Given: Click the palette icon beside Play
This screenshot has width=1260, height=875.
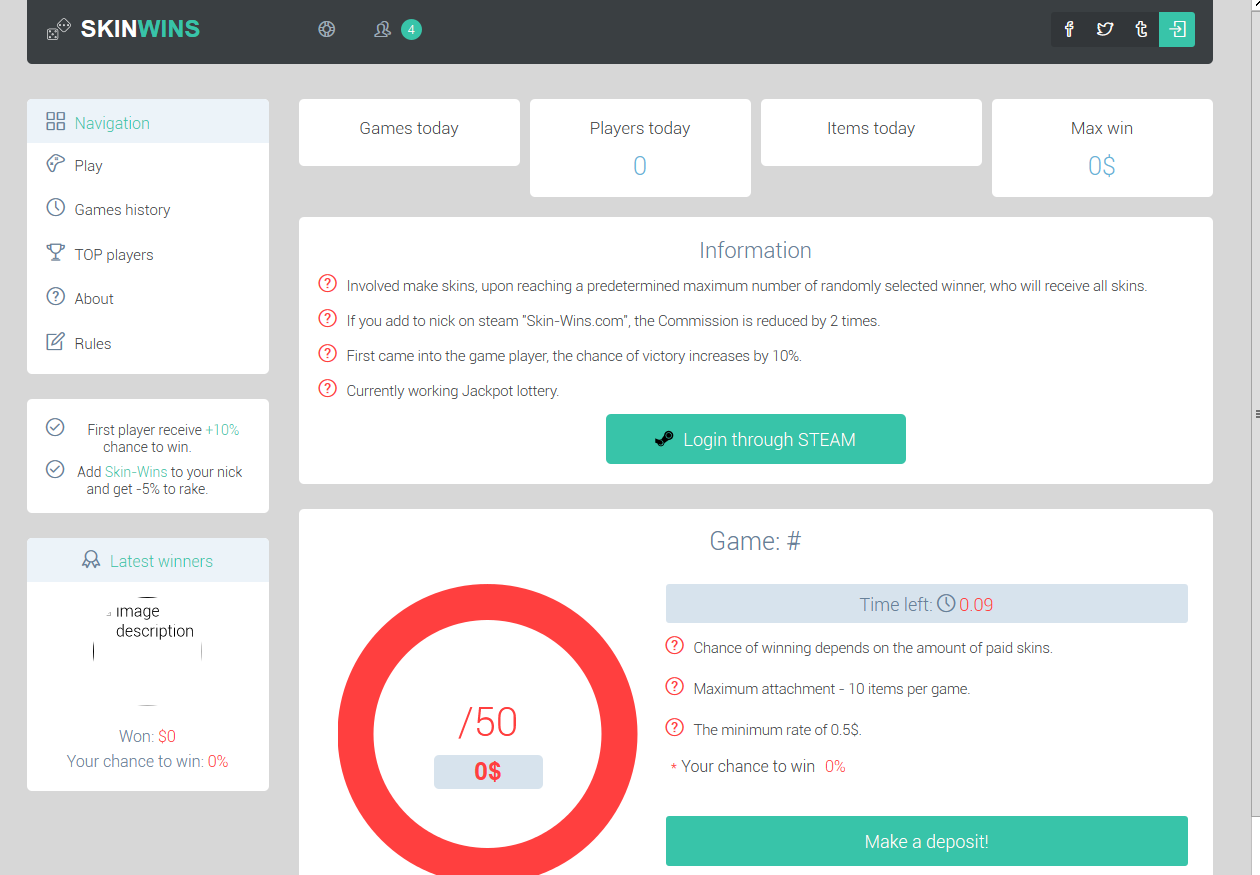Looking at the screenshot, I should (56, 164).
